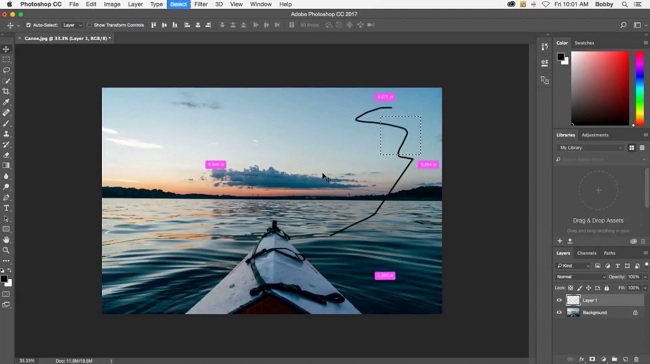
Task: Select the Zoom tool
Action: pyautogui.click(x=6, y=250)
